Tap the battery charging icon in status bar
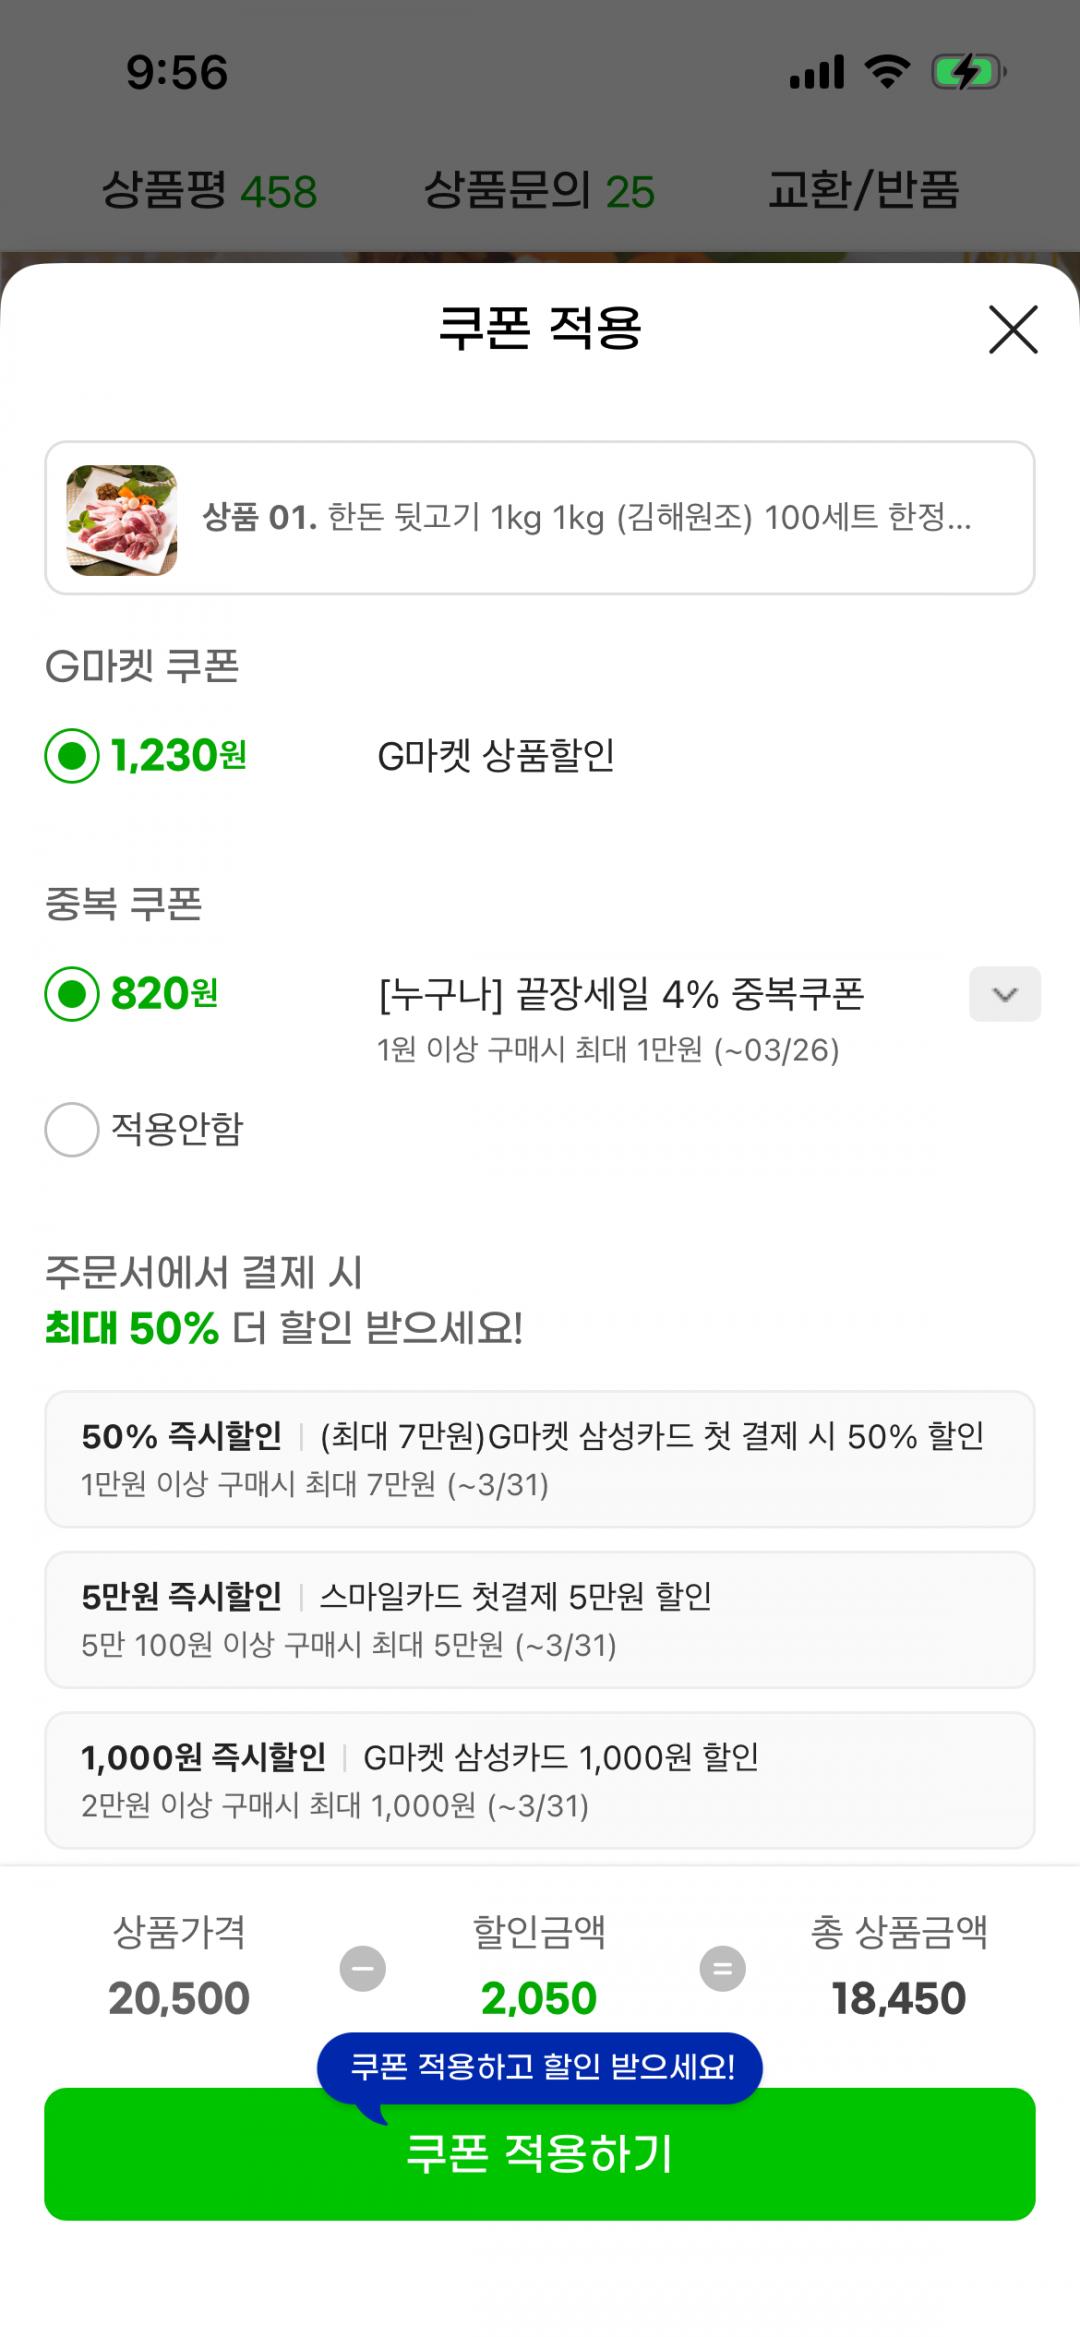The height and width of the screenshot is (2337, 1080). 968,72
